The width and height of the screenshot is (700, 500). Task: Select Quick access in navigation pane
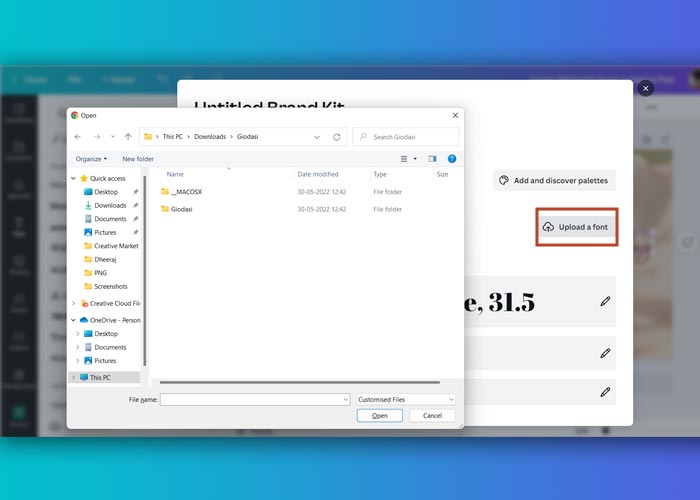(103, 179)
